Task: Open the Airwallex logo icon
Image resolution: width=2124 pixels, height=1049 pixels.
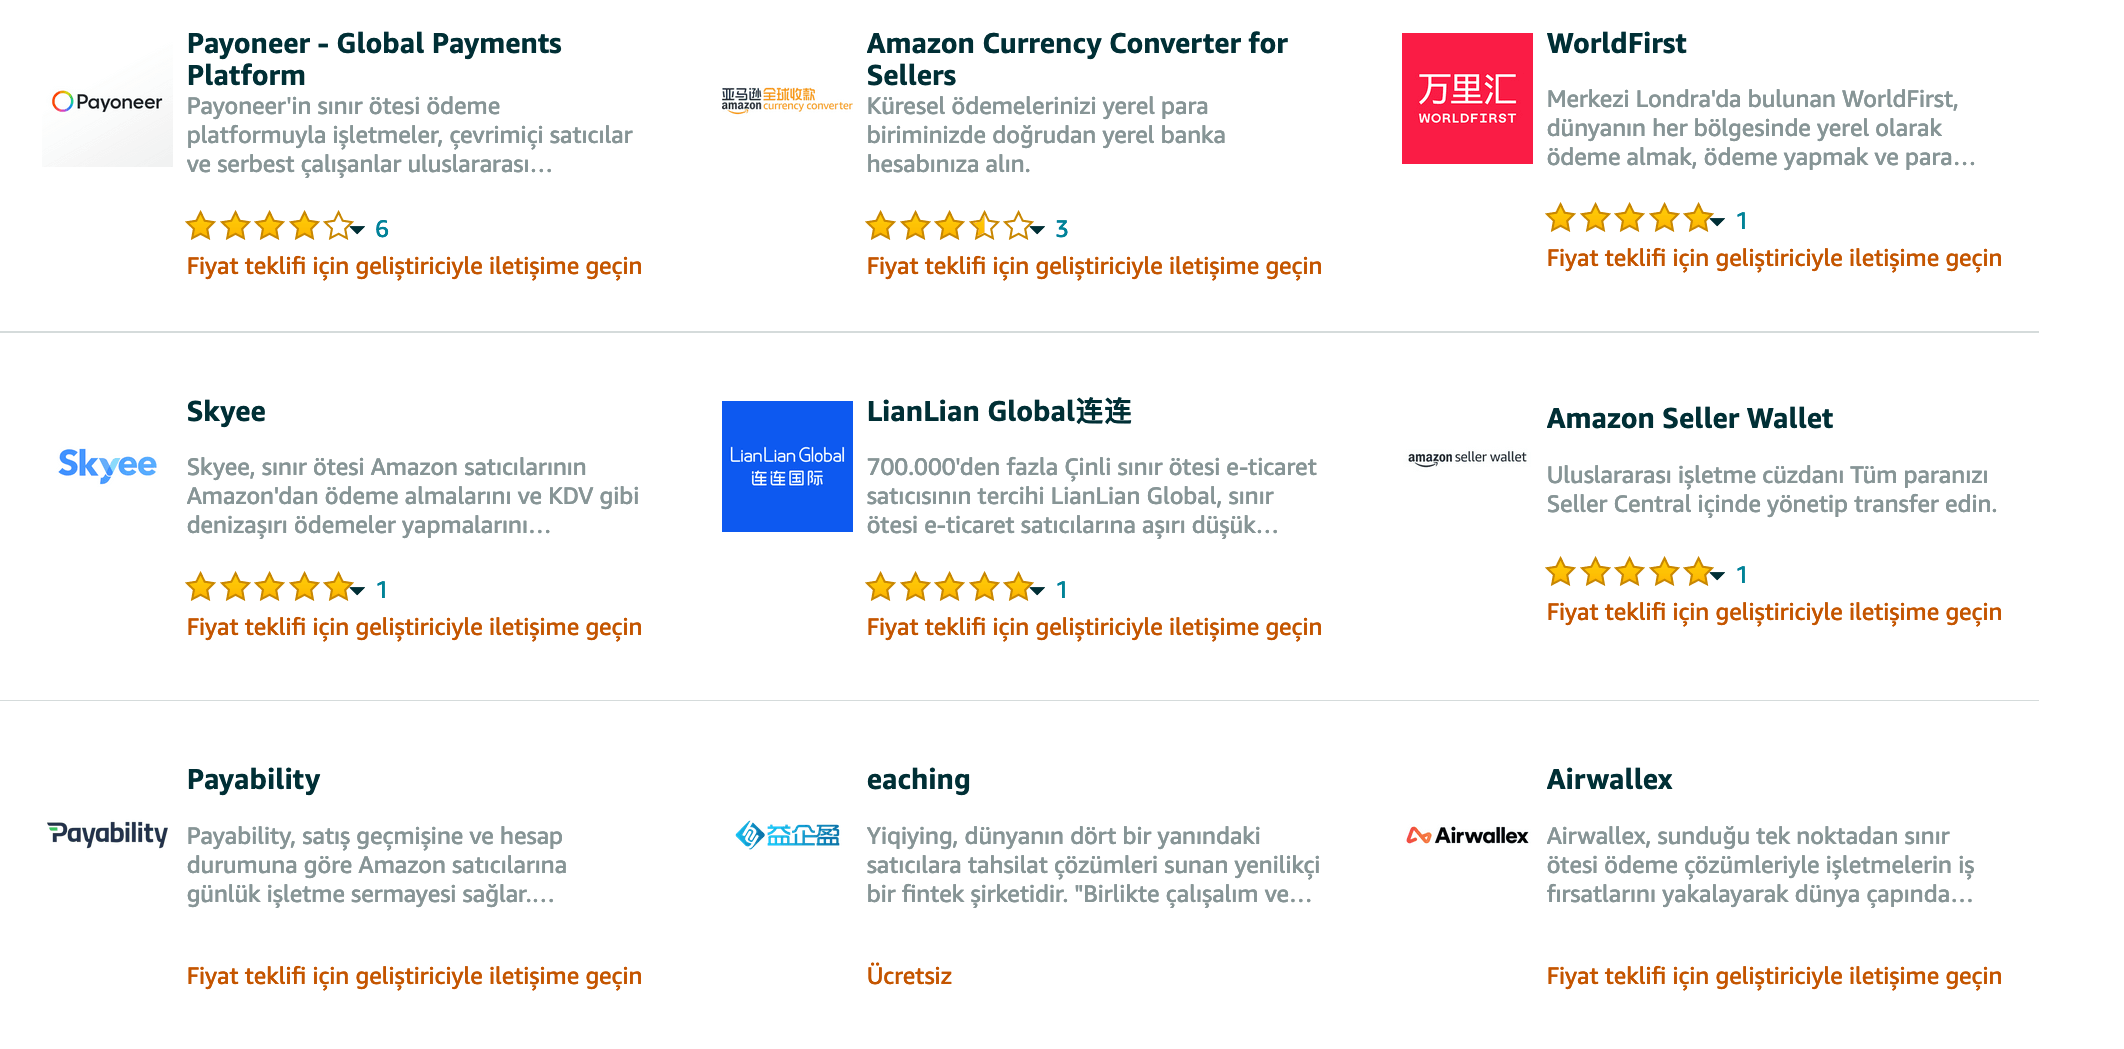Action: pyautogui.click(x=1467, y=835)
